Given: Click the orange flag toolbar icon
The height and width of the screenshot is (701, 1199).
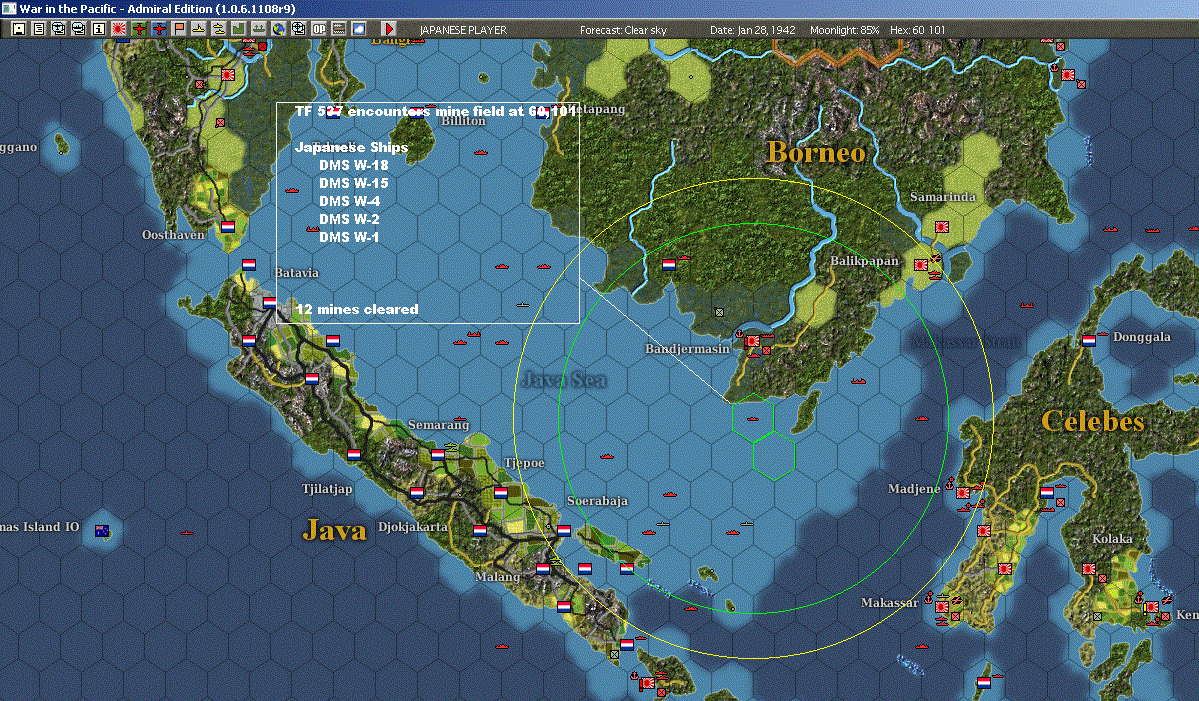Looking at the screenshot, I should 179,29.
